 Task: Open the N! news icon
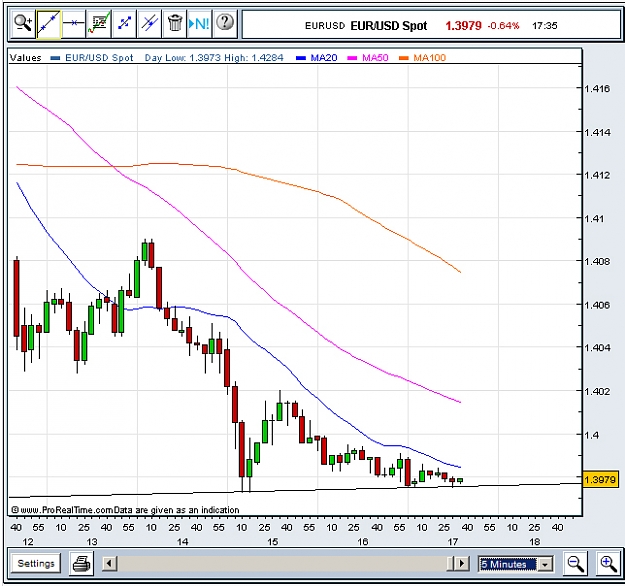point(199,24)
